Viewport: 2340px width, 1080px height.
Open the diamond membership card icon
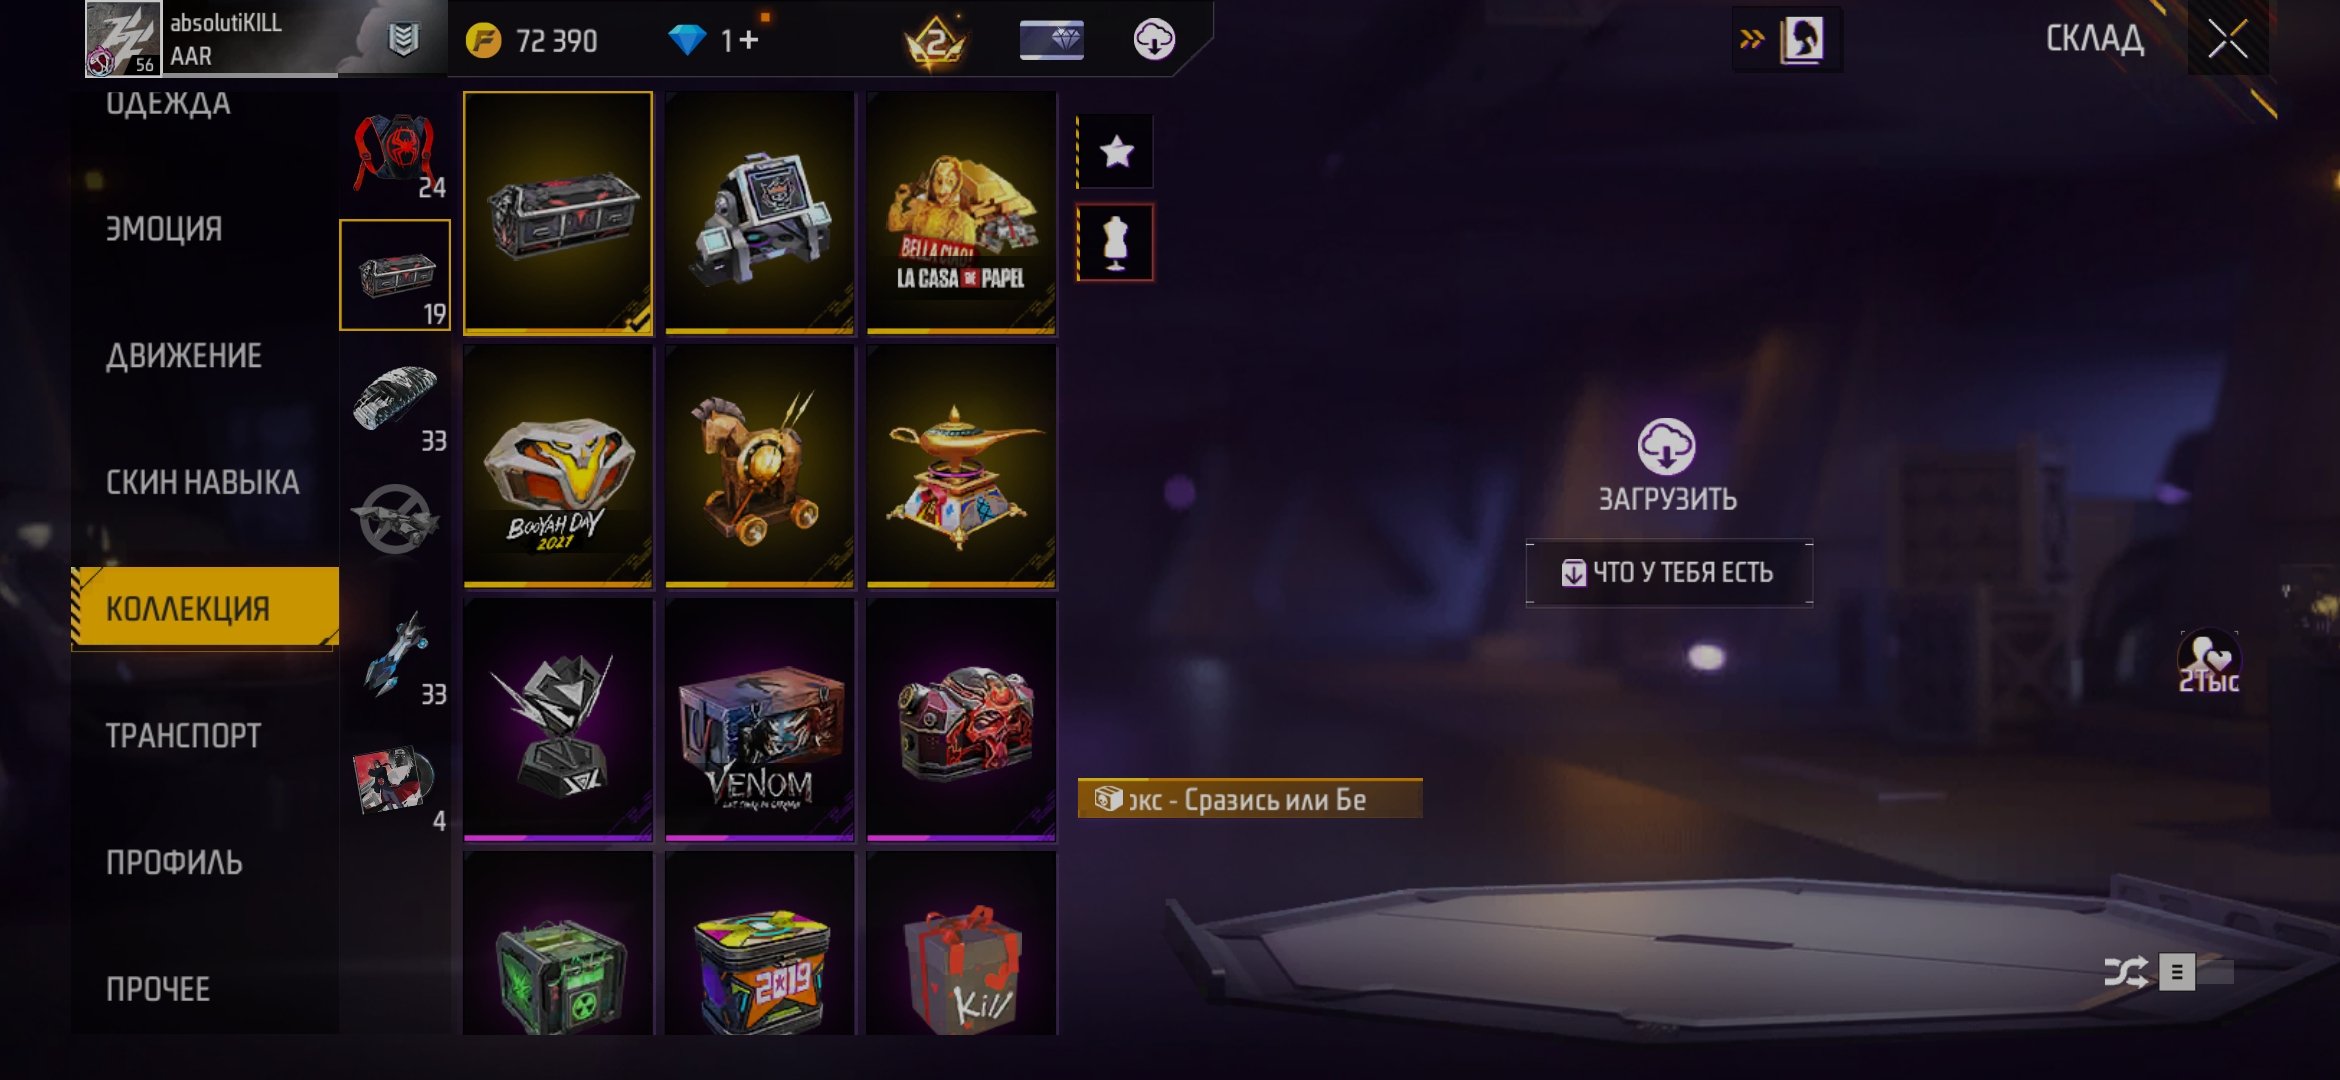click(1051, 40)
